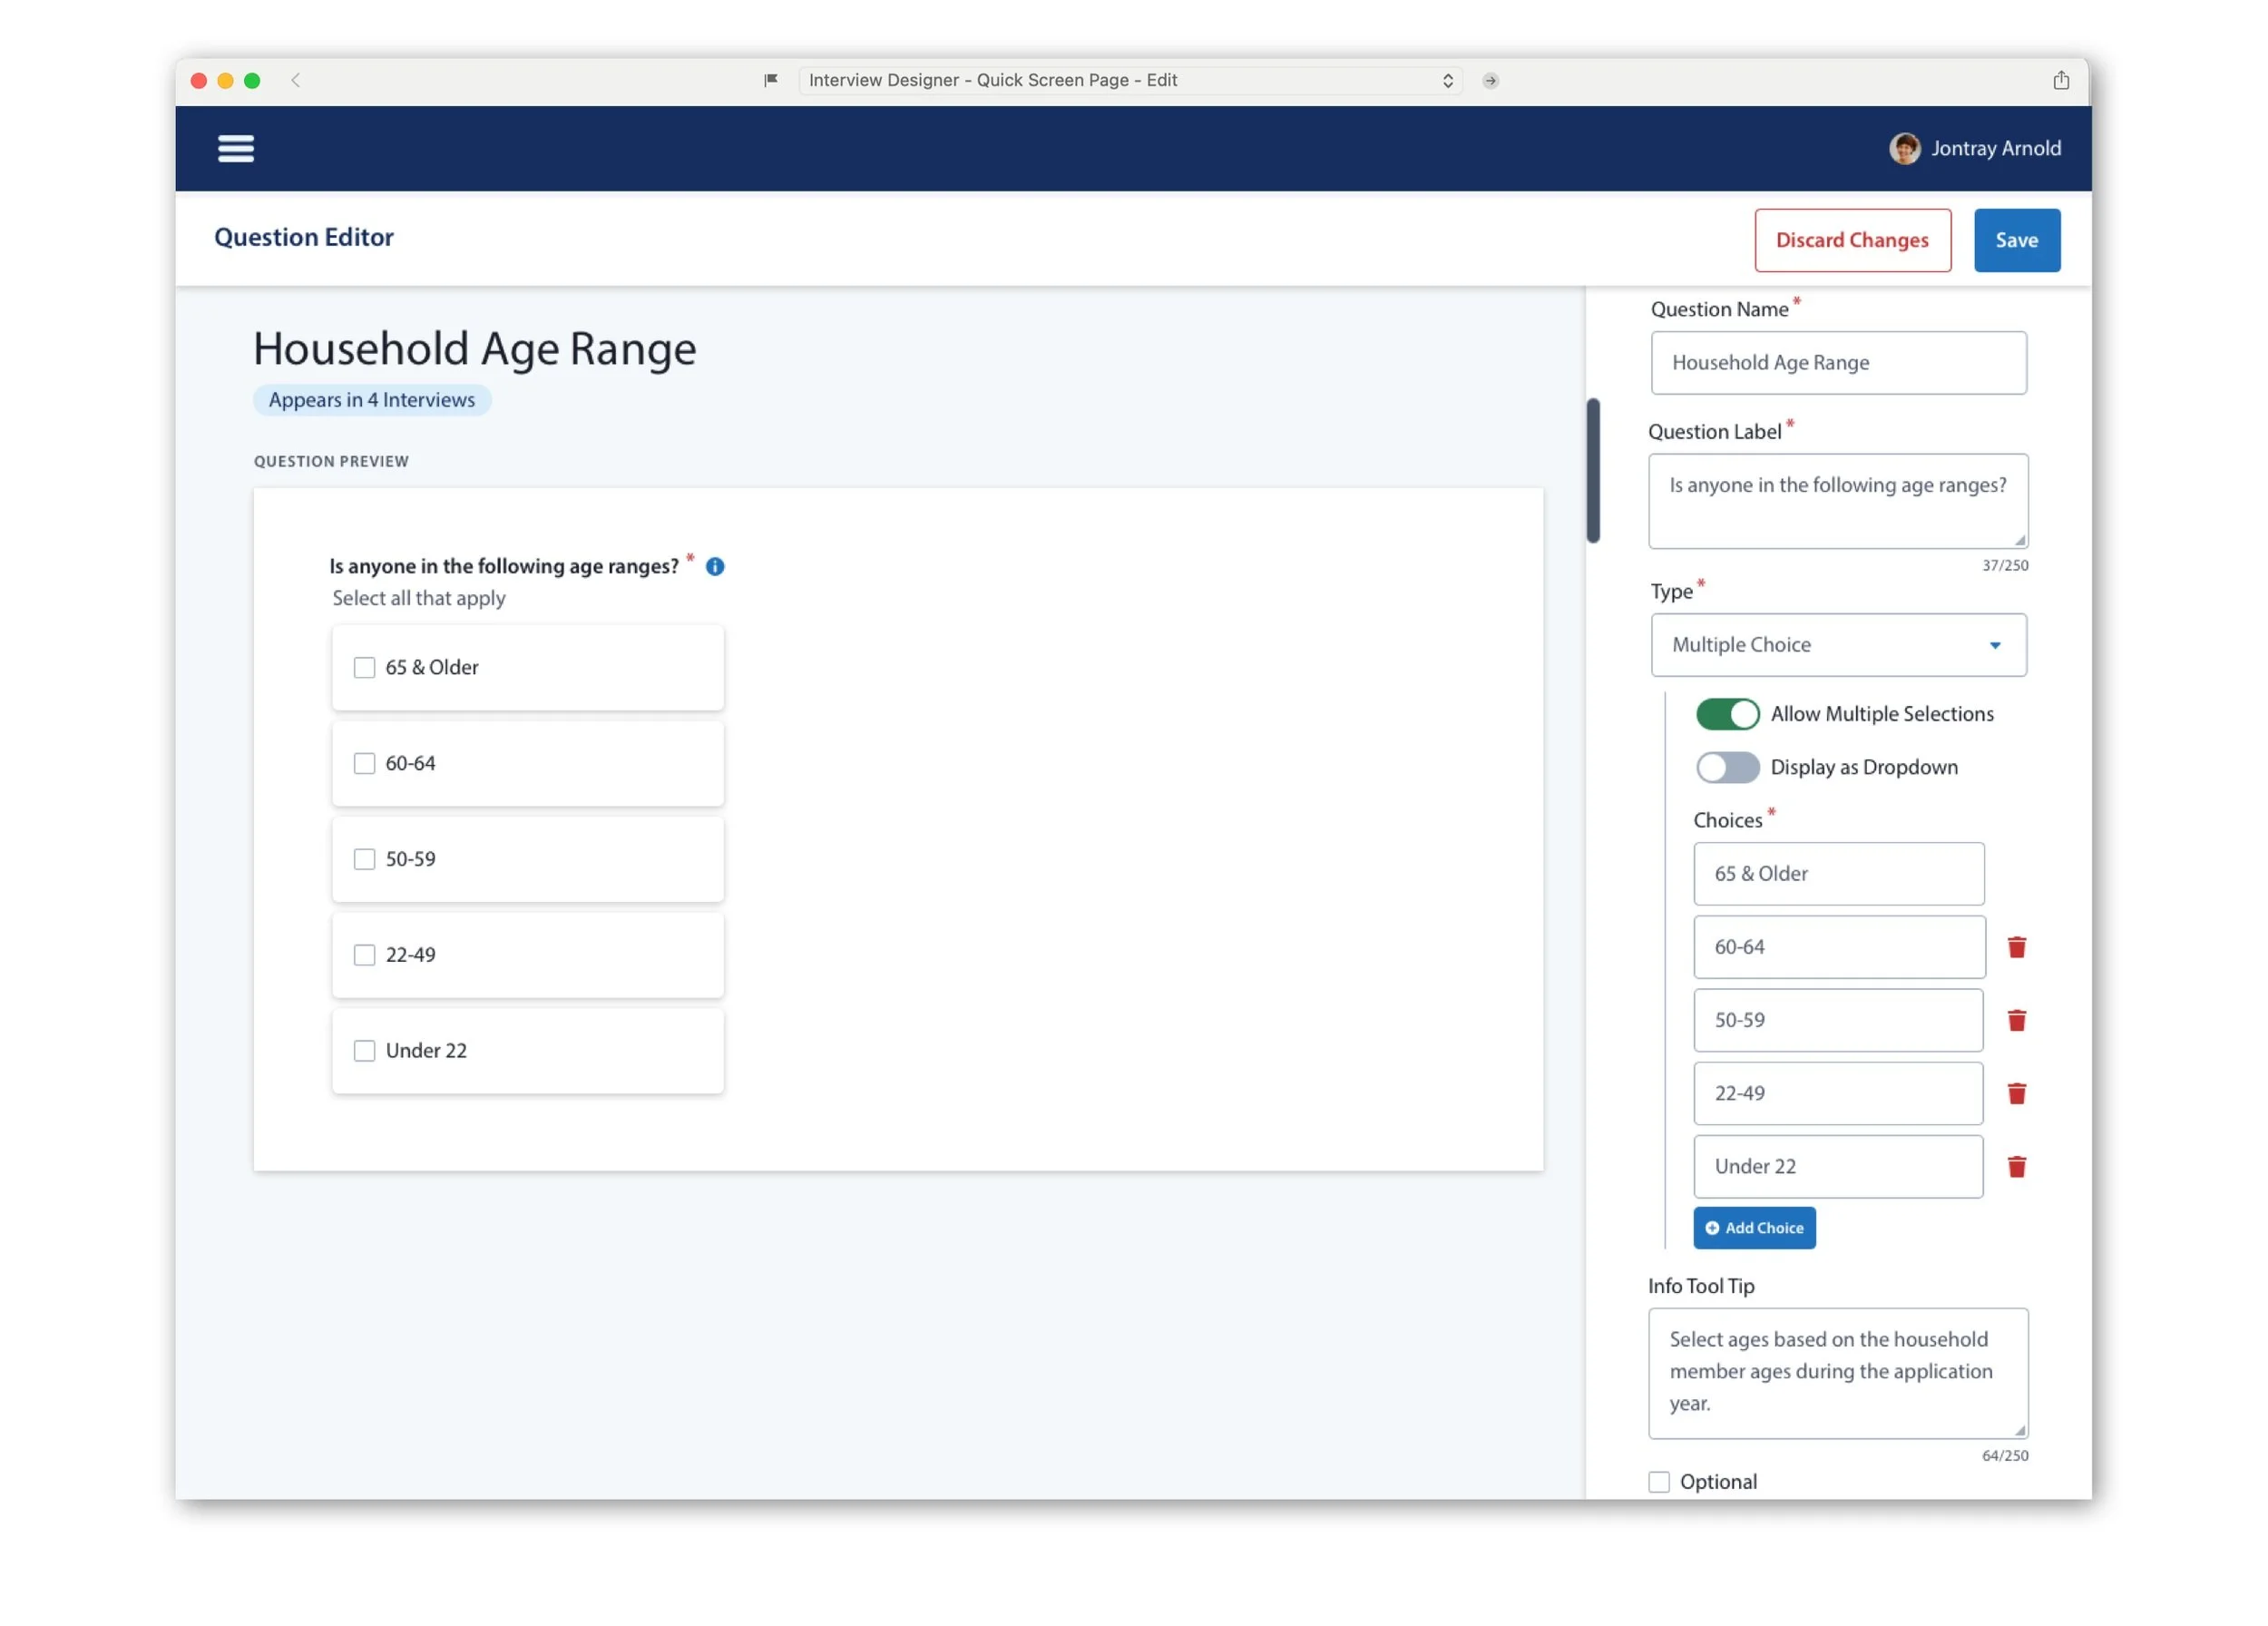The height and width of the screenshot is (1626, 2268).
Task: Click the flag icon beside the address bar
Action: tap(770, 80)
